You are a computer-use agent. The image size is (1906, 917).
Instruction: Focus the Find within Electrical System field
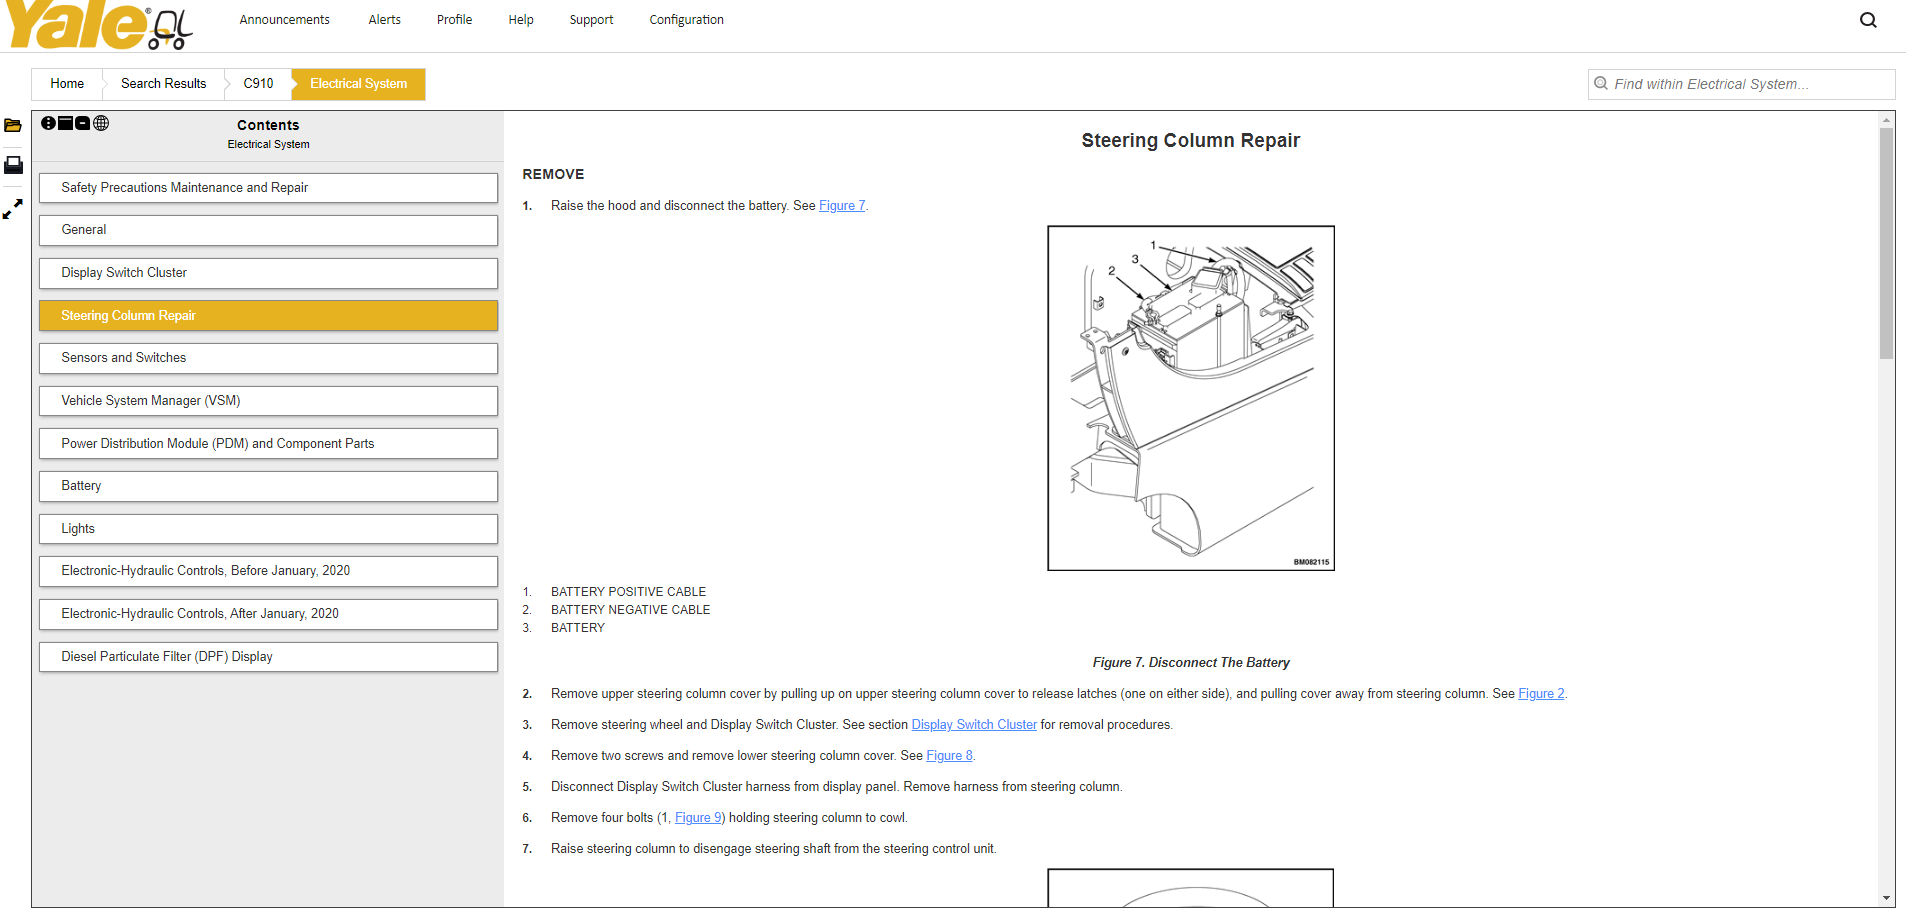point(1742,84)
